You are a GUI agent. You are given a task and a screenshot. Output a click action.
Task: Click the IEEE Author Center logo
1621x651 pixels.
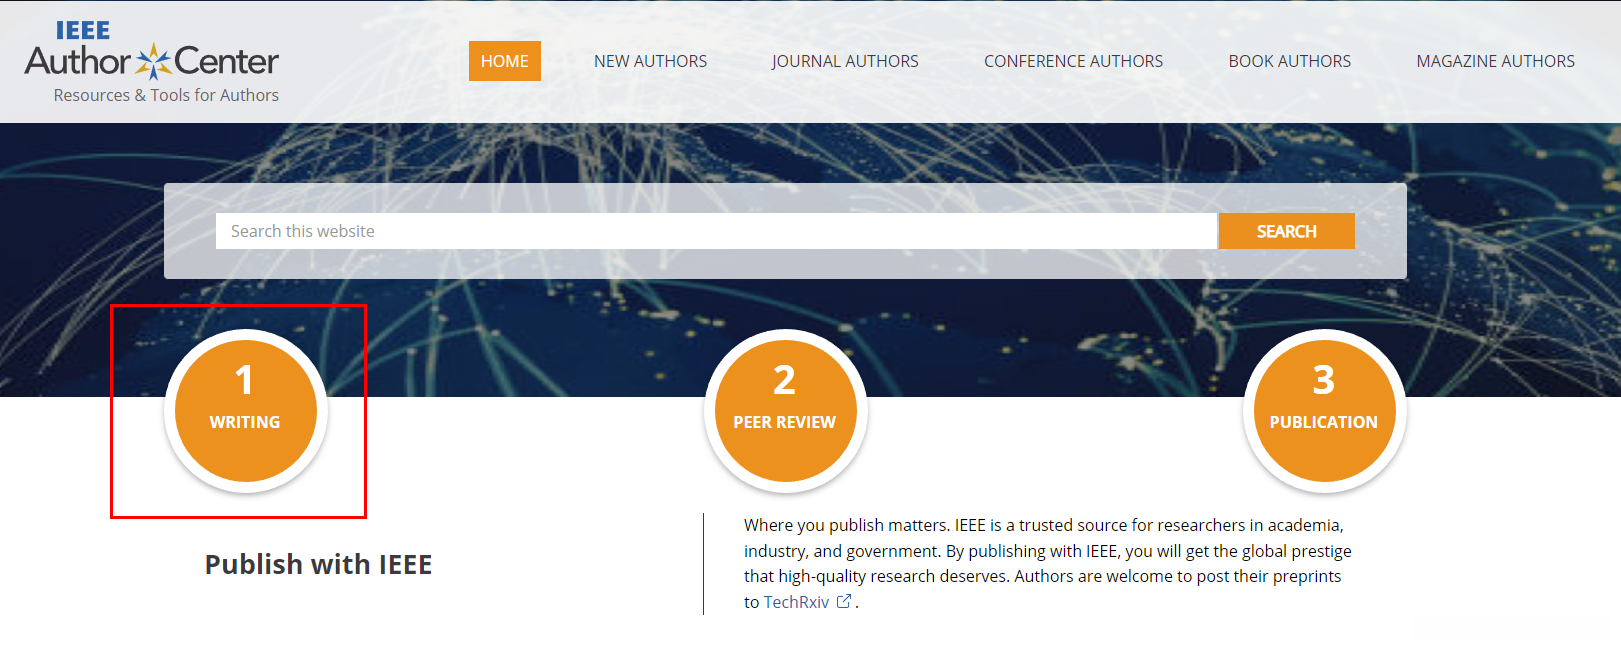152,51
